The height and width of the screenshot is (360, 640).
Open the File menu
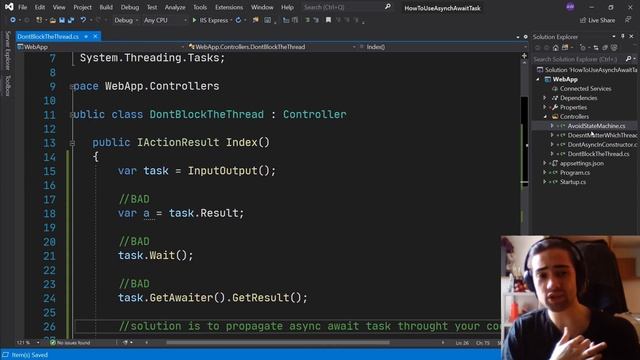pyautogui.click(x=22, y=7)
